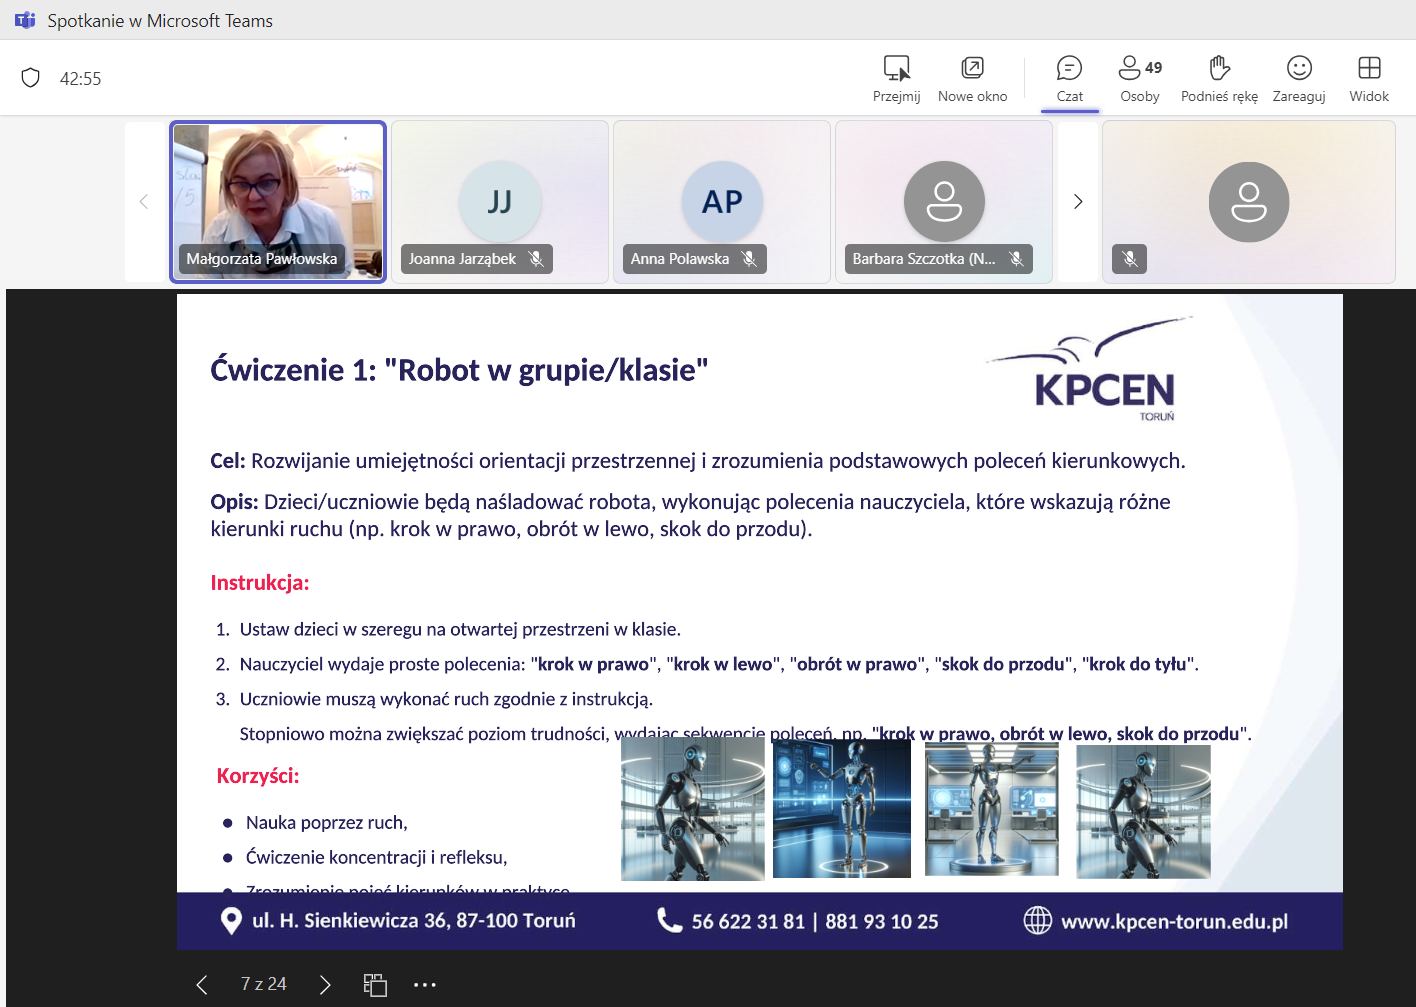Click Barbara Szczotka's avatar icon
Screen dimensions: 1416x1007
(944, 201)
